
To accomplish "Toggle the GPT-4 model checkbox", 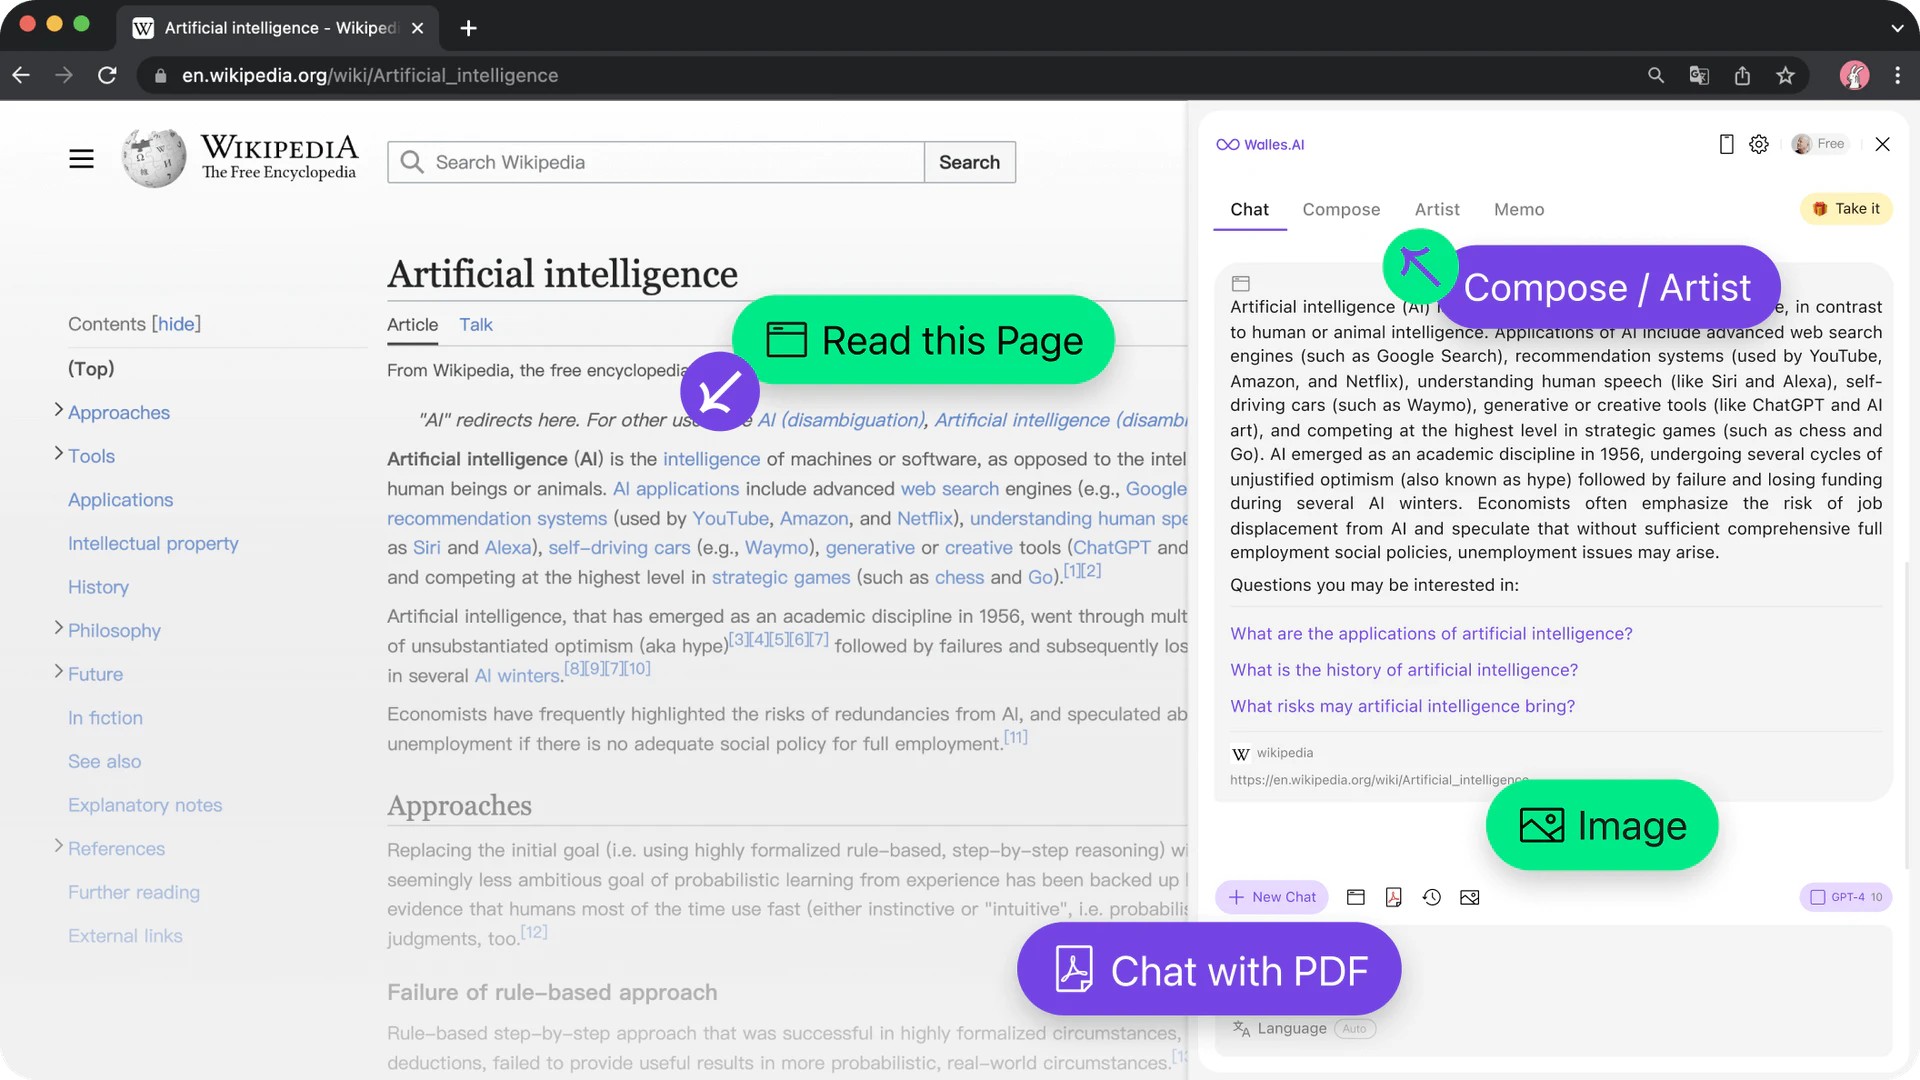I will coord(1818,897).
